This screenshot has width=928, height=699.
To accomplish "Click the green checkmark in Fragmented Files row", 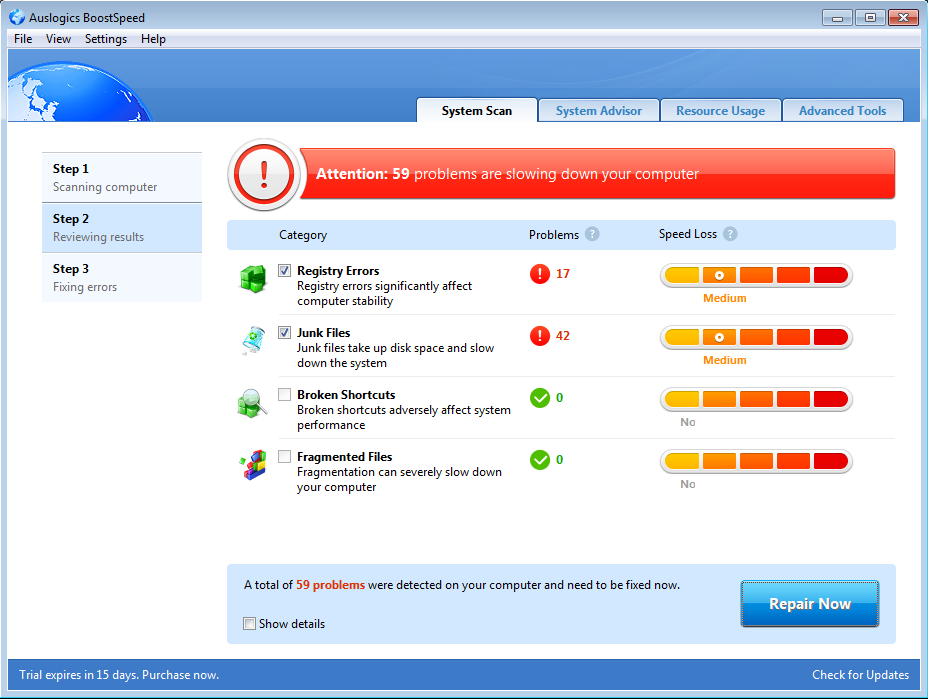I will pos(540,460).
